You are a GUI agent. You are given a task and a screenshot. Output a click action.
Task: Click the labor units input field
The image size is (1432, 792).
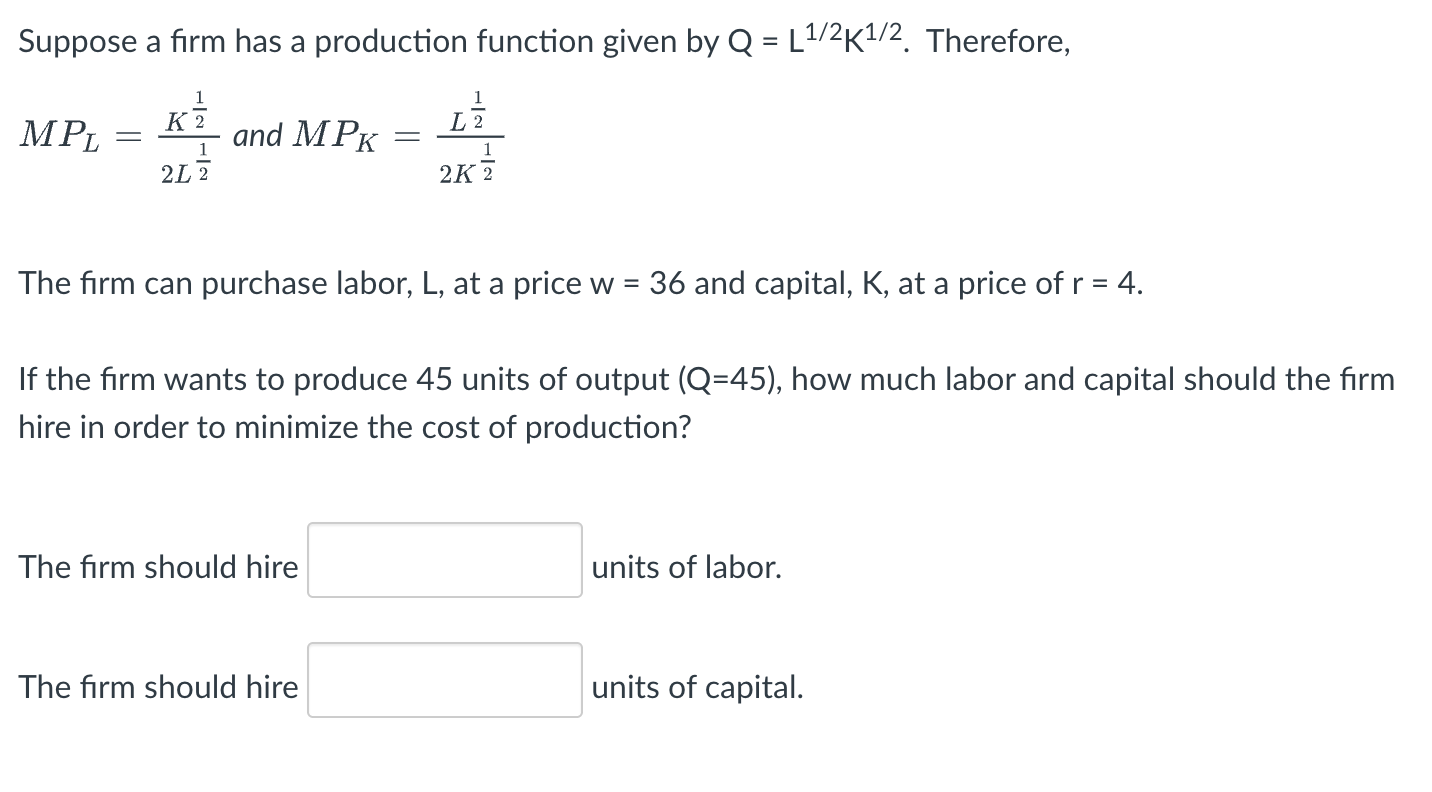444,560
